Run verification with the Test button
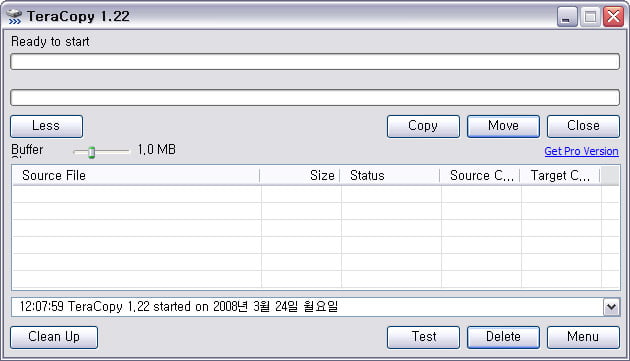Image resolution: width=630 pixels, height=361 pixels. tap(423, 337)
